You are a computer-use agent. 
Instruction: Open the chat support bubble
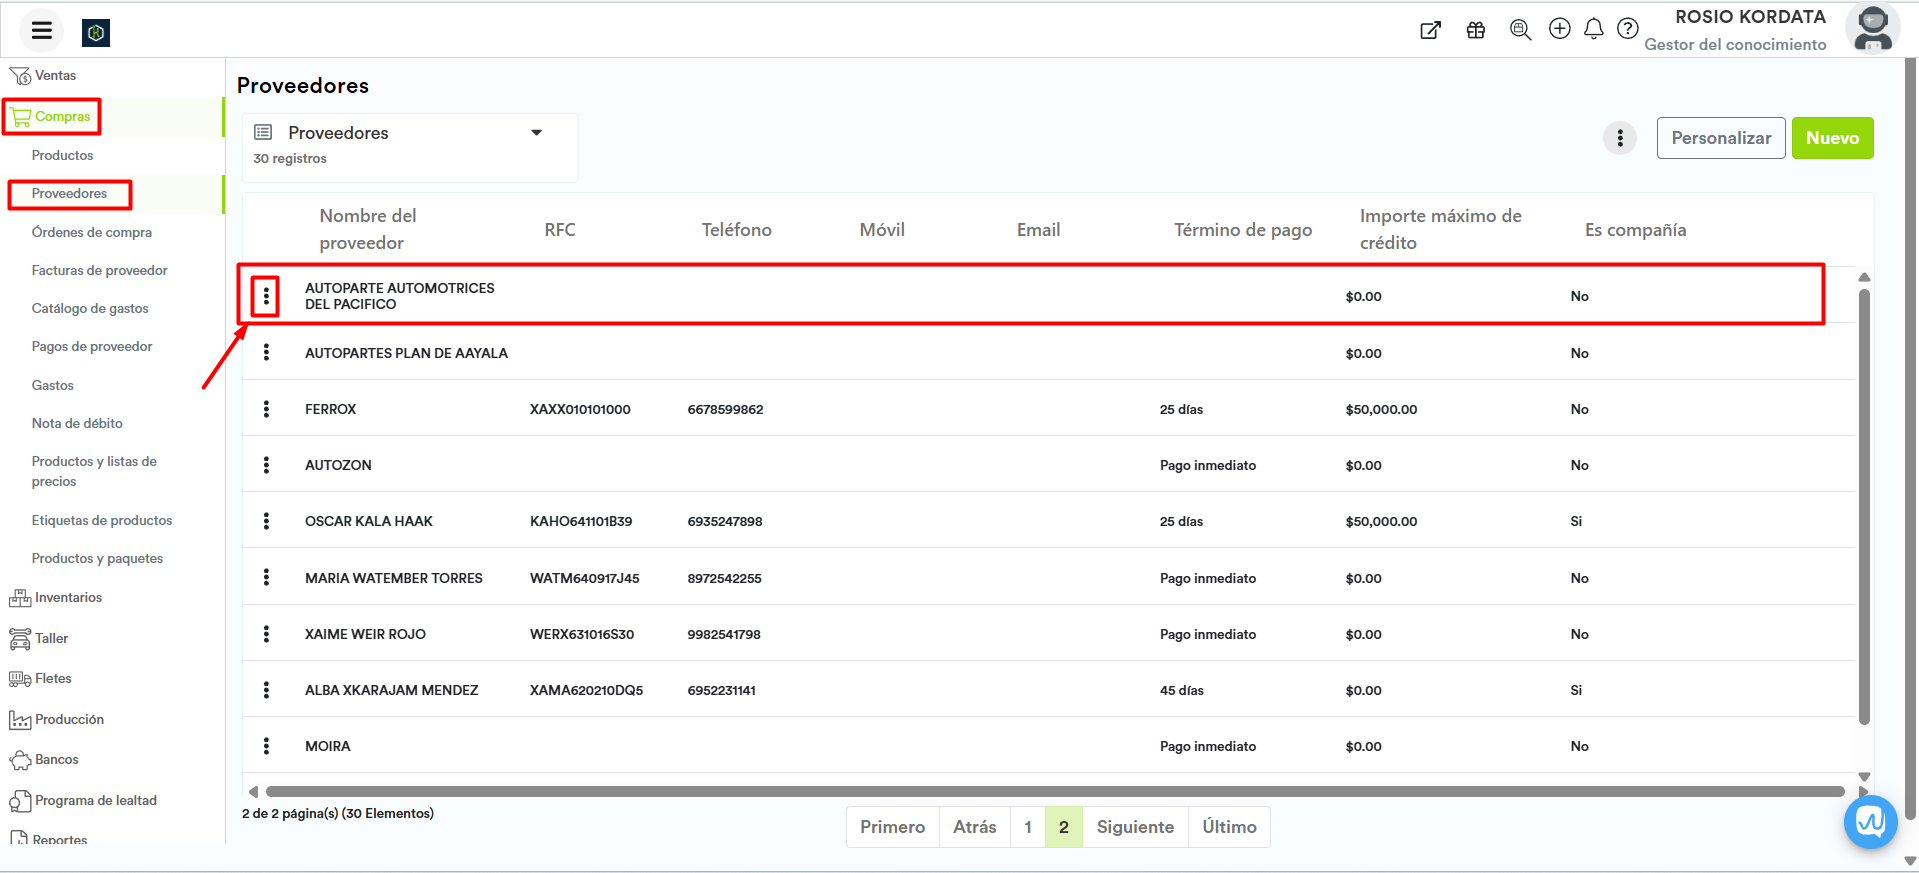coord(1870,822)
